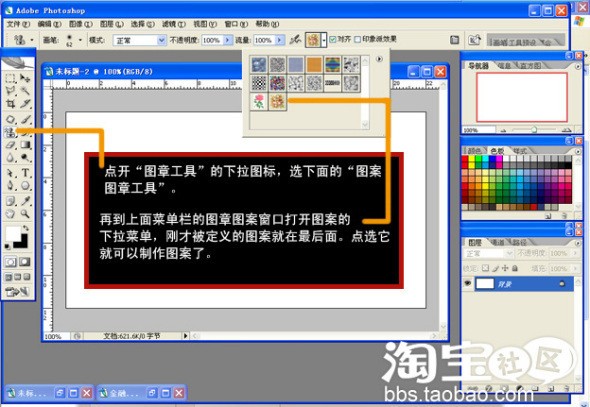The image size is (590, 407).
Task: Select the Pattern Stamp tool in toolbox
Action: 10,132
